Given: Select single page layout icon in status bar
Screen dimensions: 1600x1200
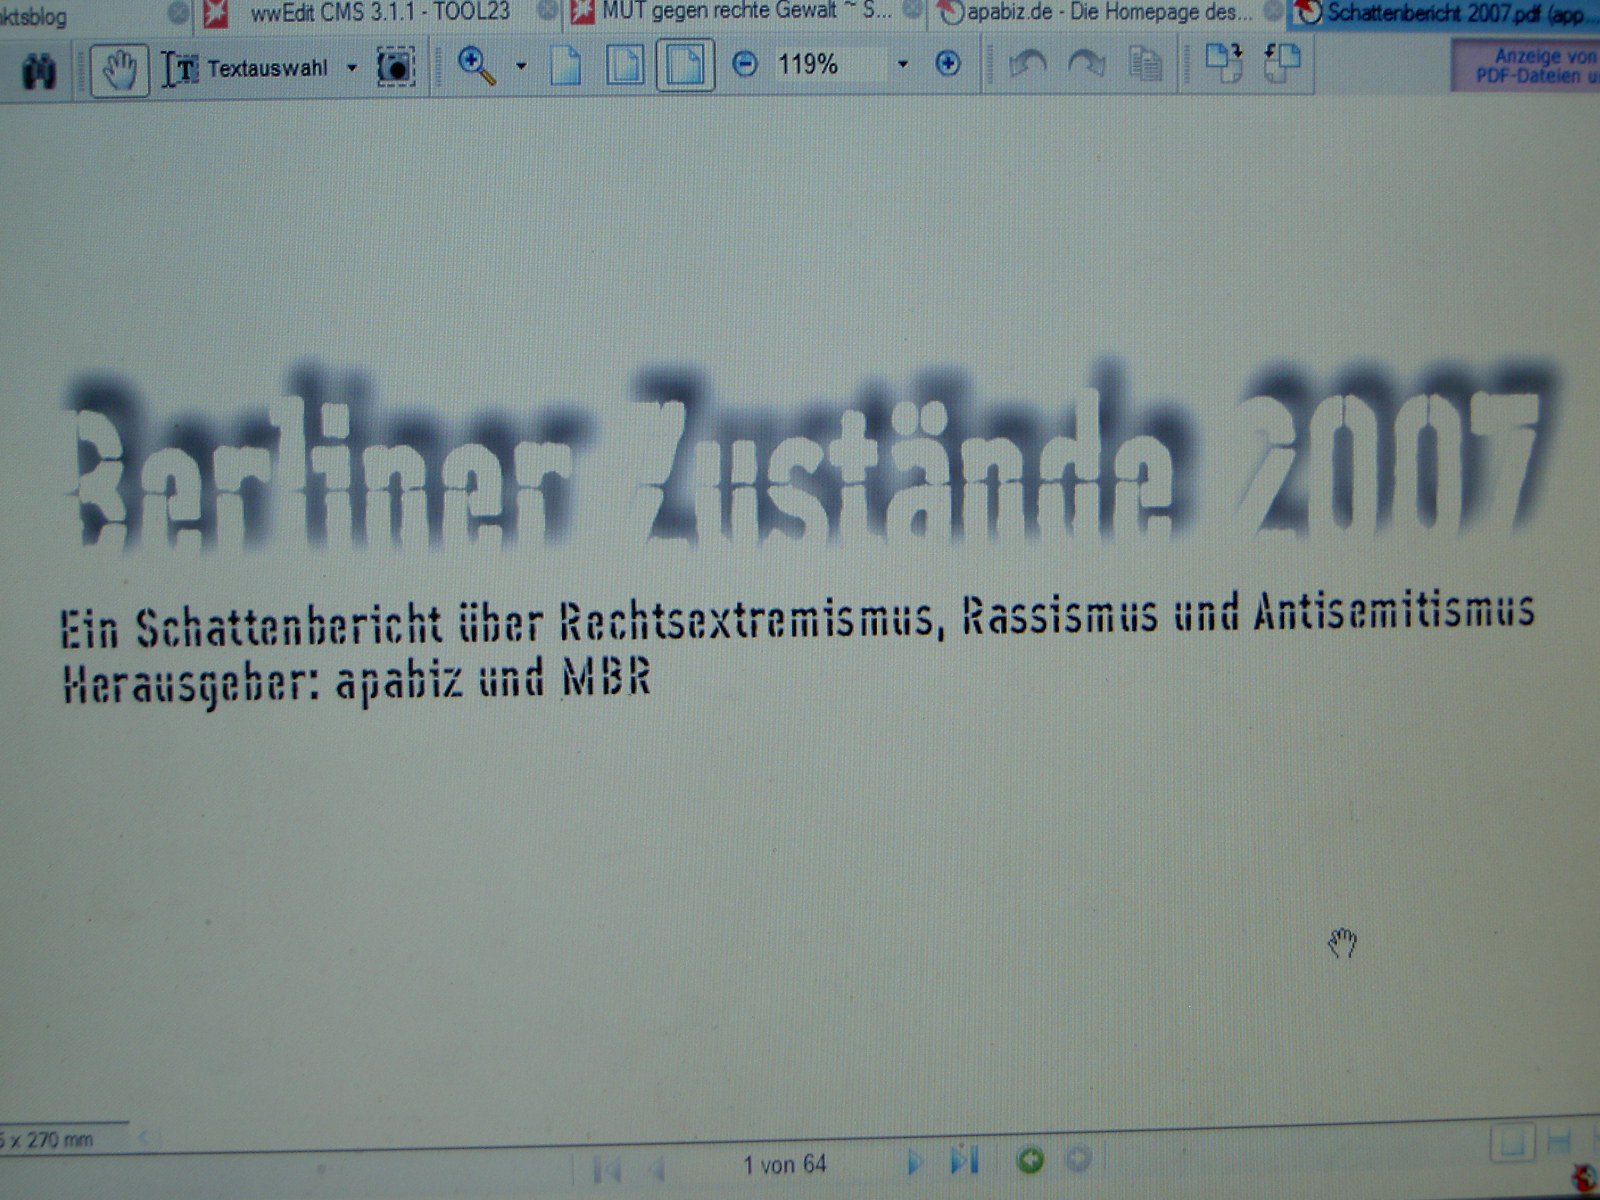Looking at the screenshot, I should [x=1512, y=1144].
